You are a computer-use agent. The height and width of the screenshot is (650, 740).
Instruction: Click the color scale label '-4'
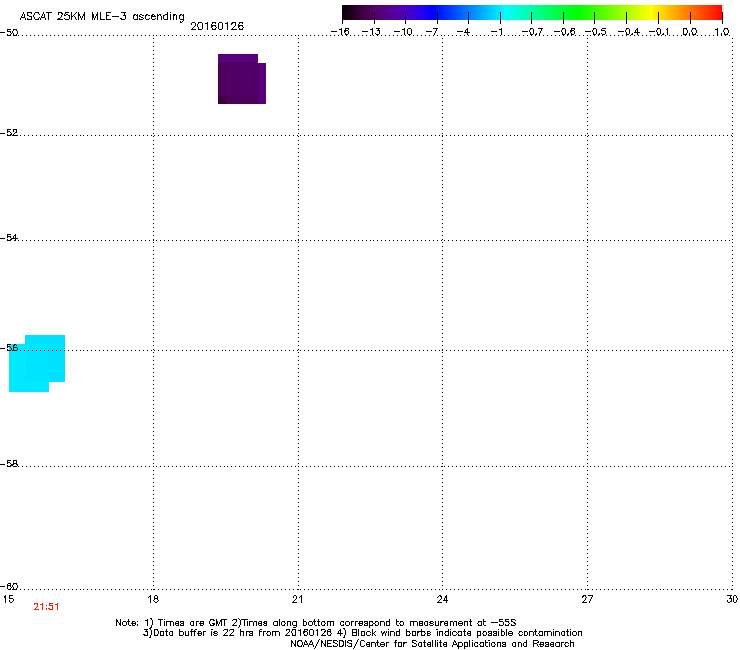click(x=463, y=32)
